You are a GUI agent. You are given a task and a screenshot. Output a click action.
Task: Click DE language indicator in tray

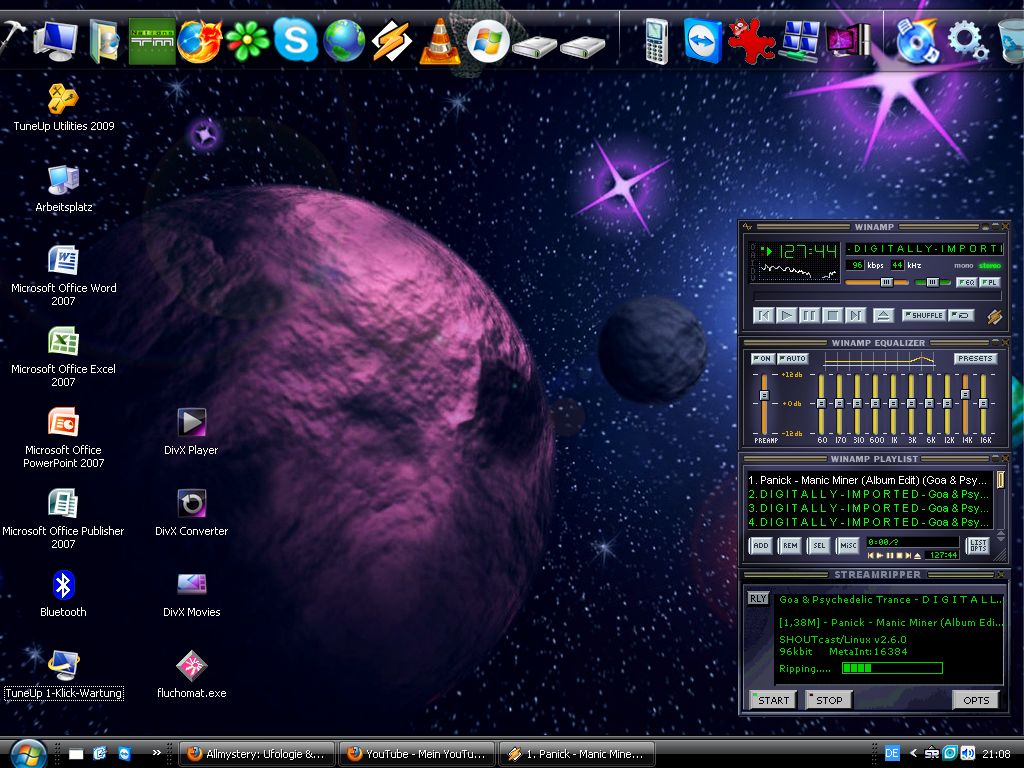(891, 753)
